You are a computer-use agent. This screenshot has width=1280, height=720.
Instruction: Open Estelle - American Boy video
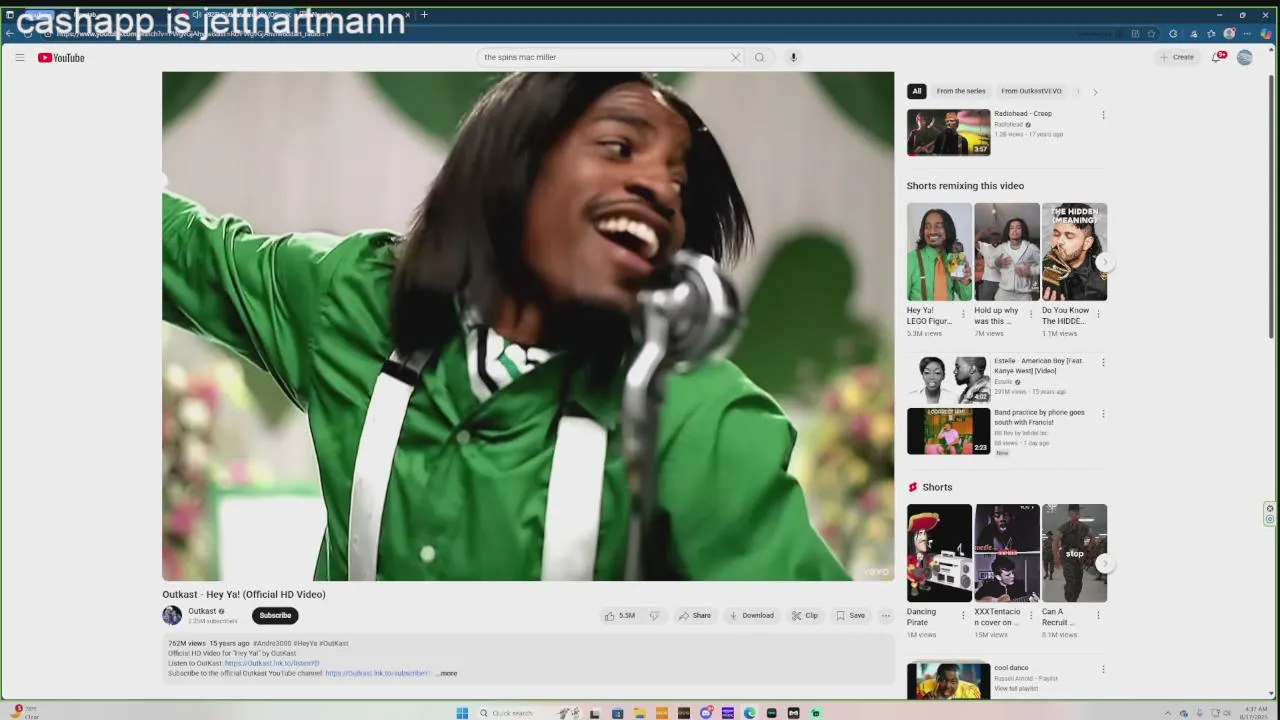948,379
